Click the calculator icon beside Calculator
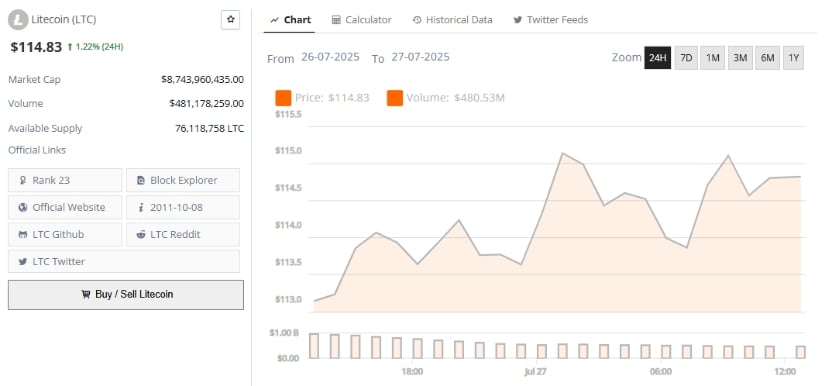The image size is (825, 386). click(336, 20)
